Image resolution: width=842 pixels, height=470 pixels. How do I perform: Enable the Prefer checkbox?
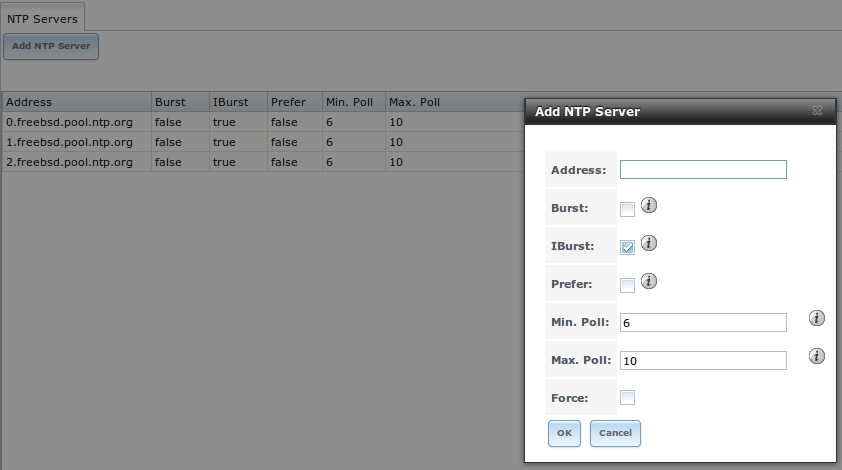(627, 285)
